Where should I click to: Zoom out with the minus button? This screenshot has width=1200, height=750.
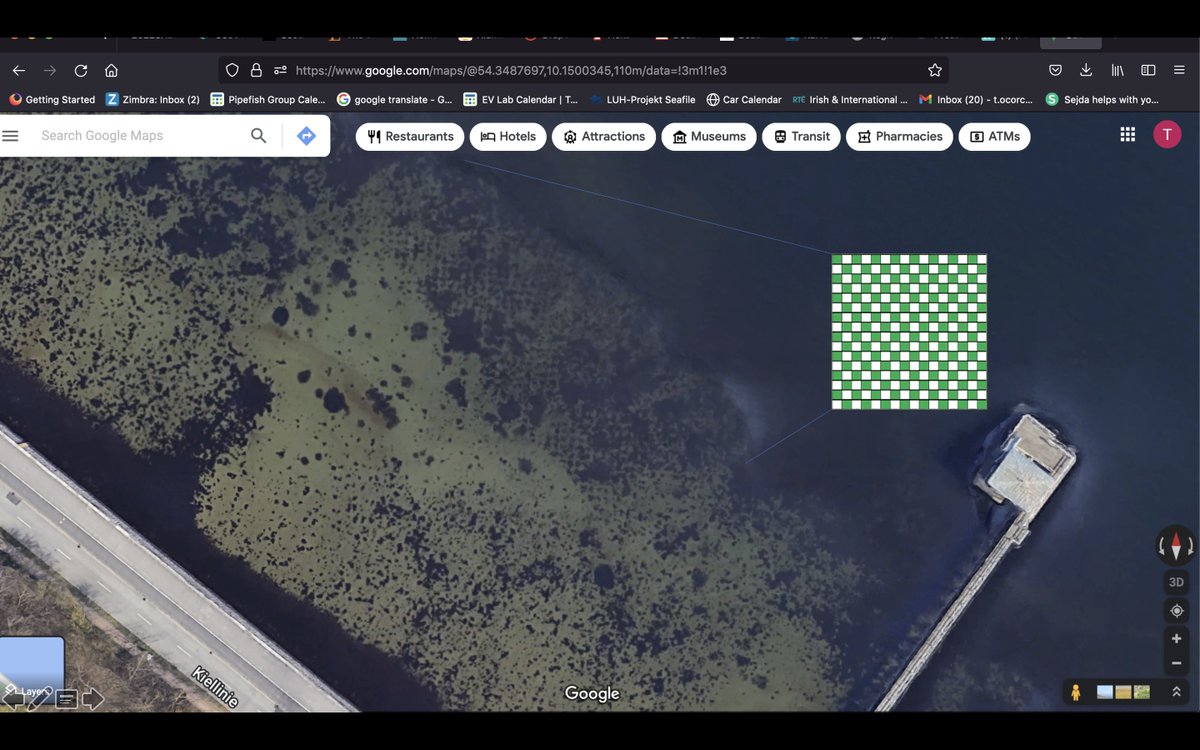[x=1176, y=662]
